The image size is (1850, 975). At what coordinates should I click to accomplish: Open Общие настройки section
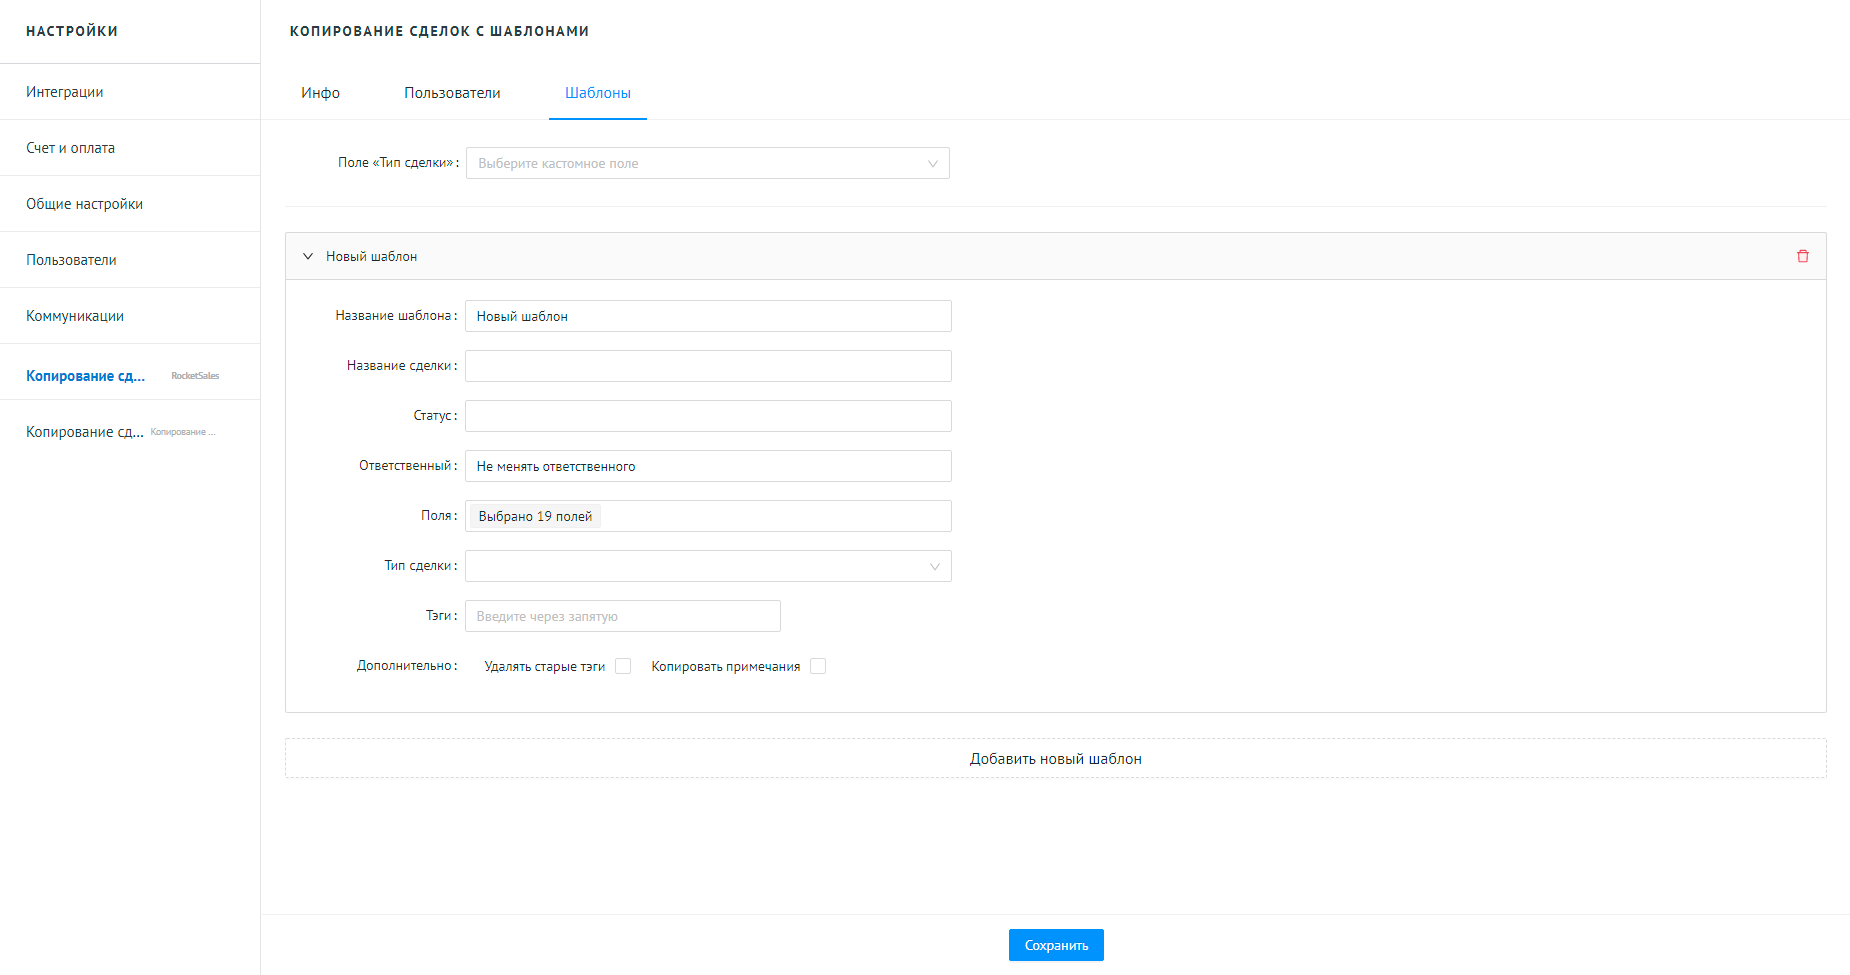click(130, 204)
